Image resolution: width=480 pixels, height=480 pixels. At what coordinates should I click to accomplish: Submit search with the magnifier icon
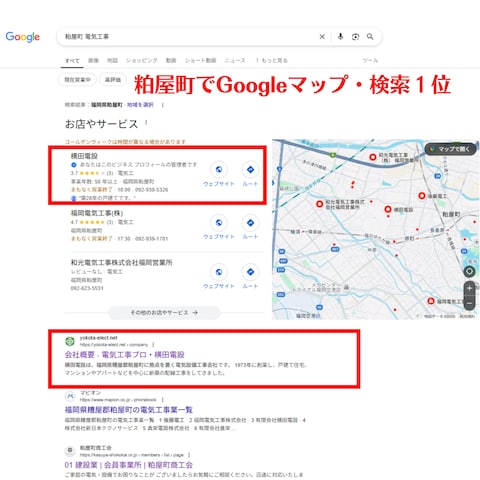pos(370,37)
